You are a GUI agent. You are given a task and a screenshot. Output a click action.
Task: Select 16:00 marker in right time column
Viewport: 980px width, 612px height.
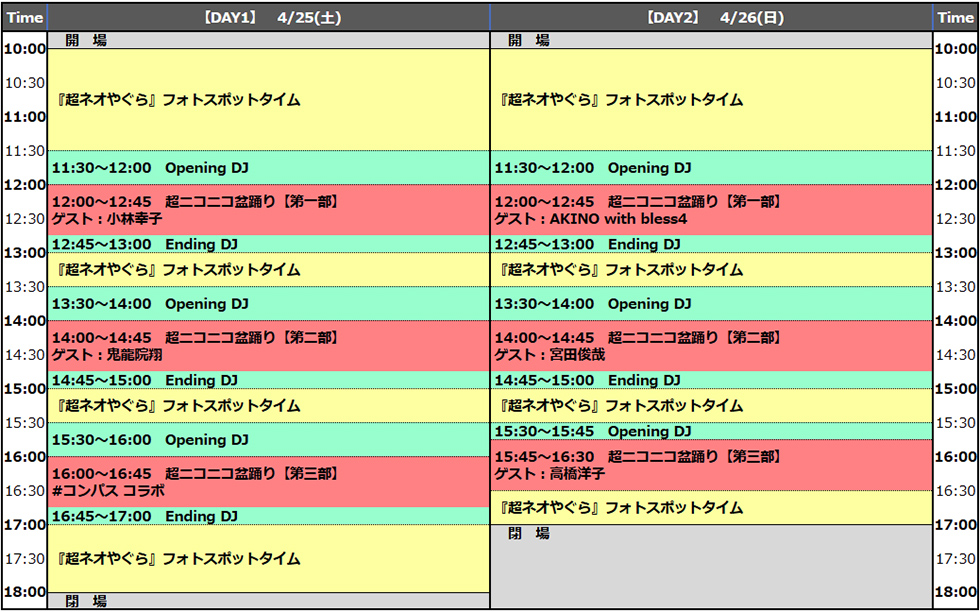[x=955, y=457]
